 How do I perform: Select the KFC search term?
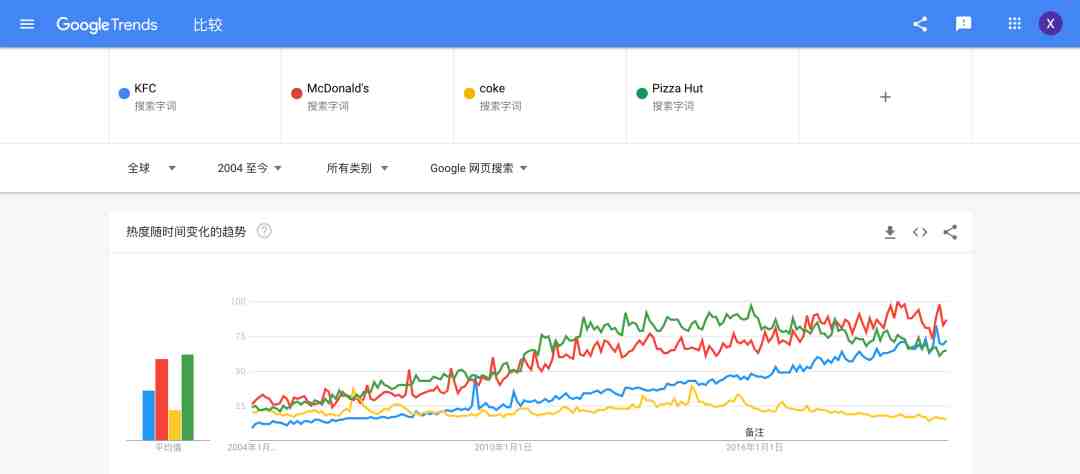click(195, 96)
